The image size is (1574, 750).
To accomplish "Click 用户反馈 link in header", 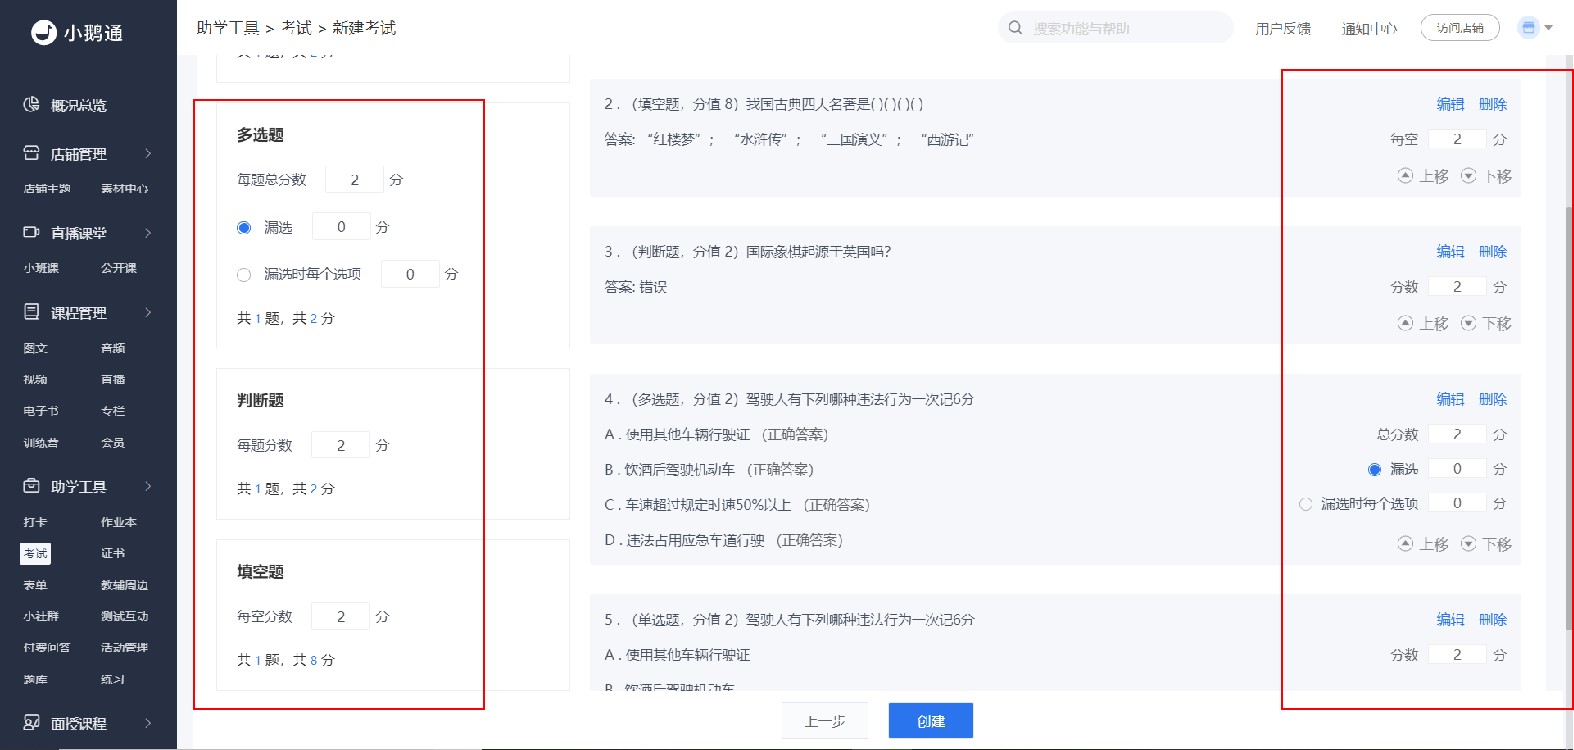I will [x=1283, y=29].
